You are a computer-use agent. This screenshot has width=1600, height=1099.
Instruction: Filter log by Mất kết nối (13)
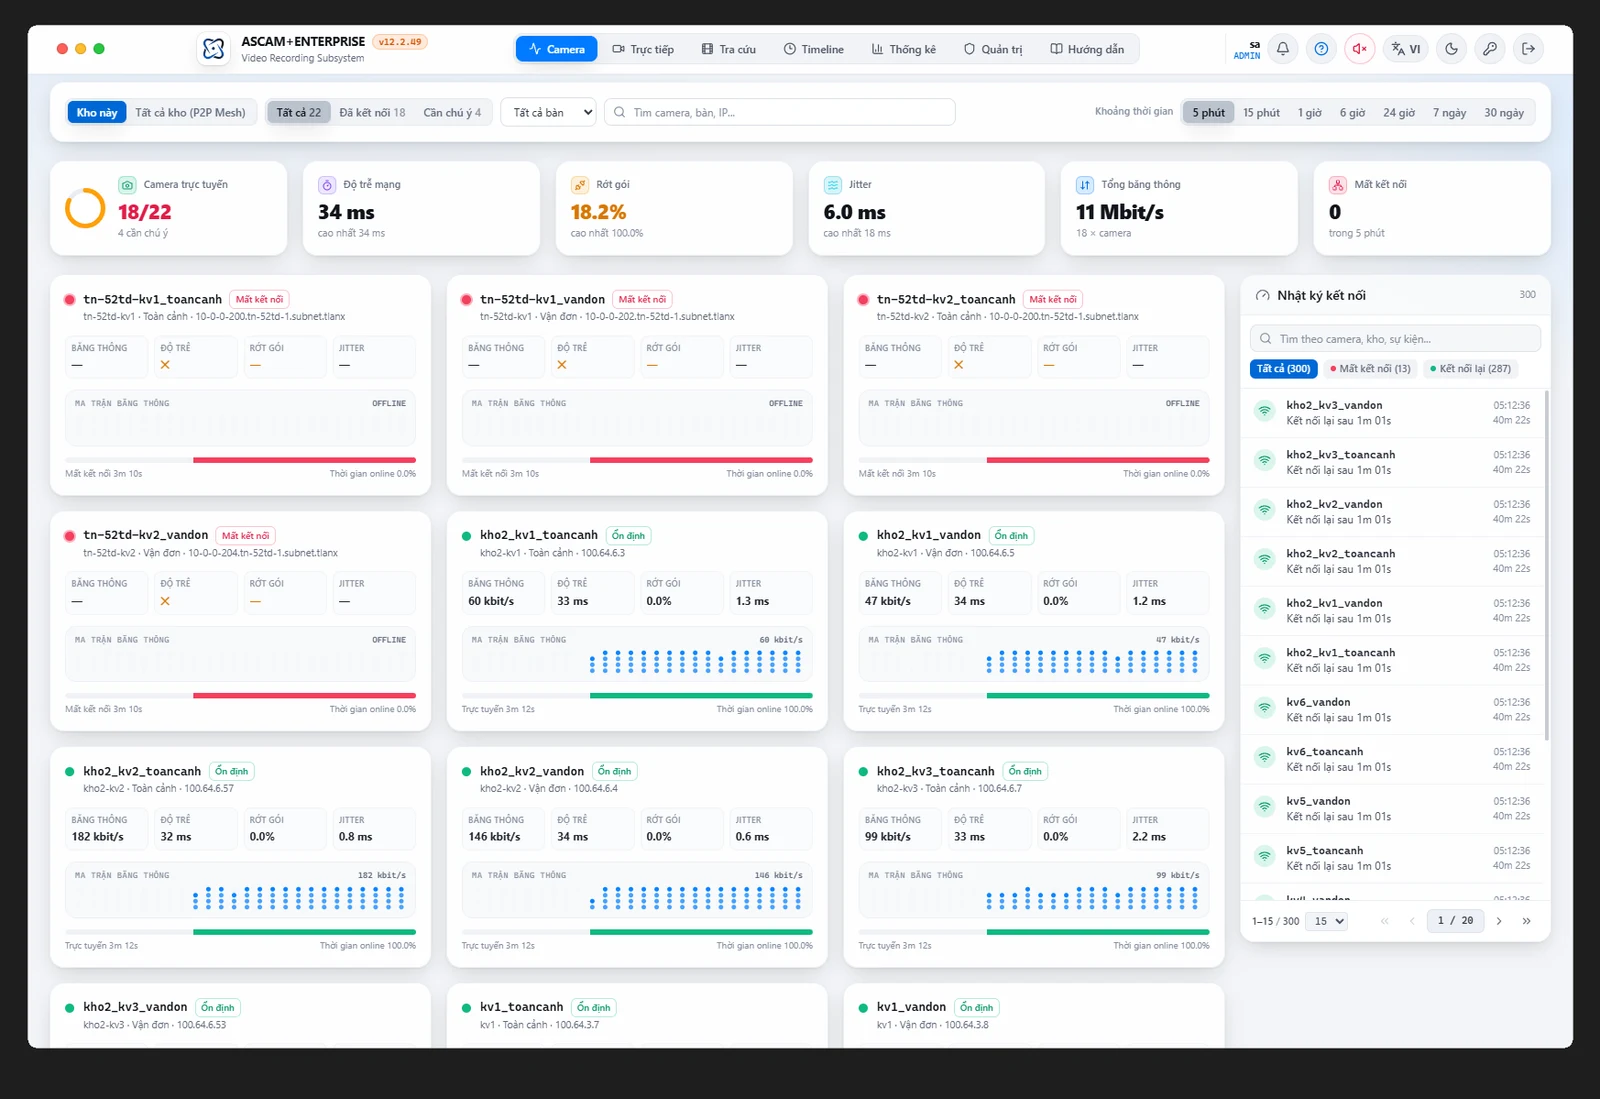click(x=1370, y=369)
